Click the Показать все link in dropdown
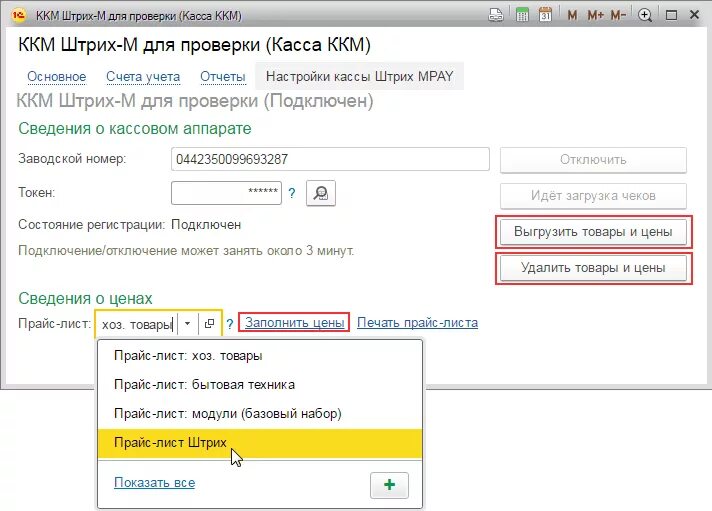The height and width of the screenshot is (511, 712). pyautogui.click(x=154, y=482)
